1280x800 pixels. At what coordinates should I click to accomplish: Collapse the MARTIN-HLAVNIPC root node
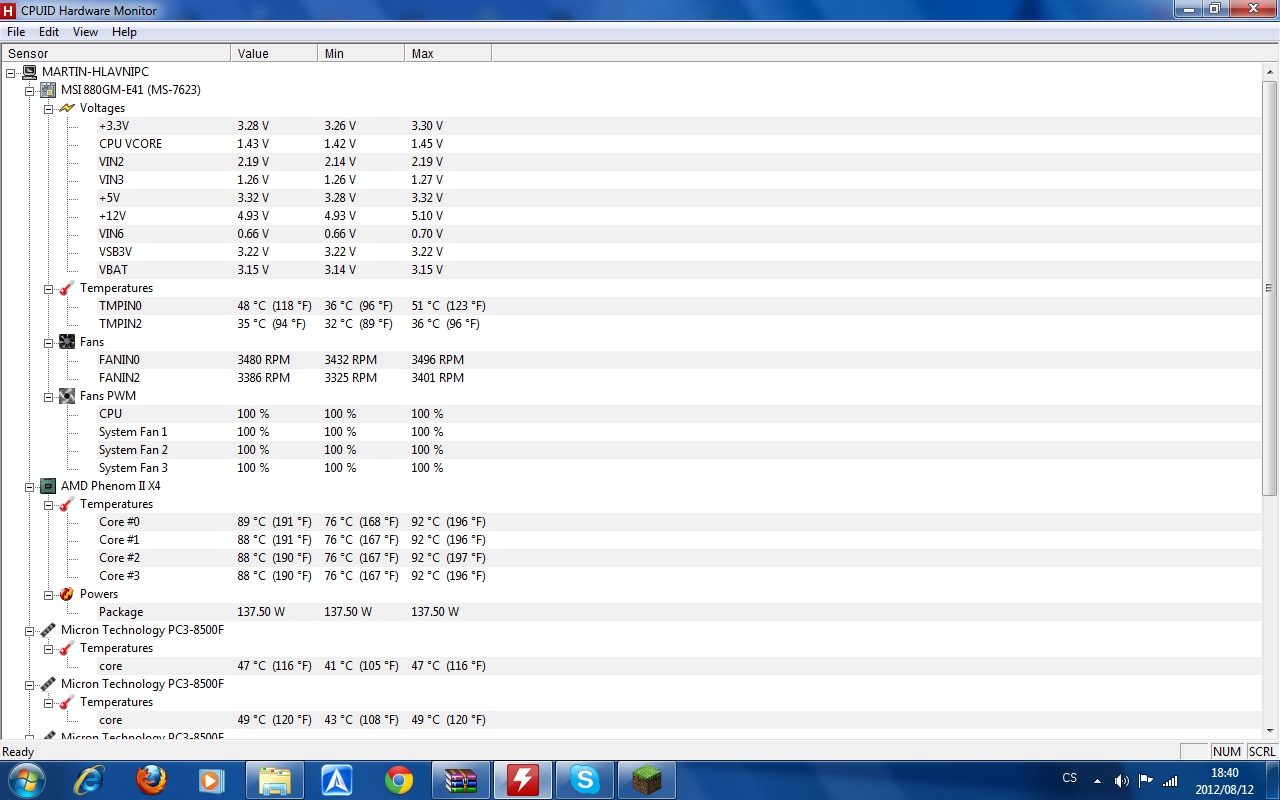[11, 72]
